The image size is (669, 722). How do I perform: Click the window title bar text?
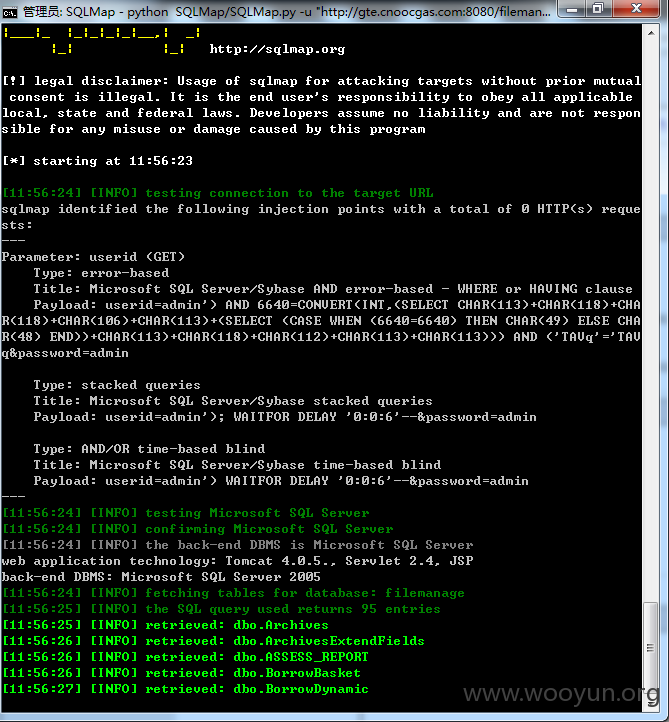click(x=287, y=12)
